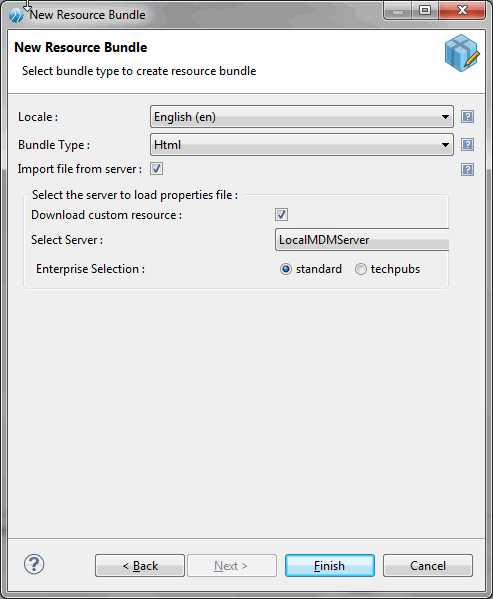
Task: Click 'Select bundle type to create resource bundle' text
Action: coord(139,71)
